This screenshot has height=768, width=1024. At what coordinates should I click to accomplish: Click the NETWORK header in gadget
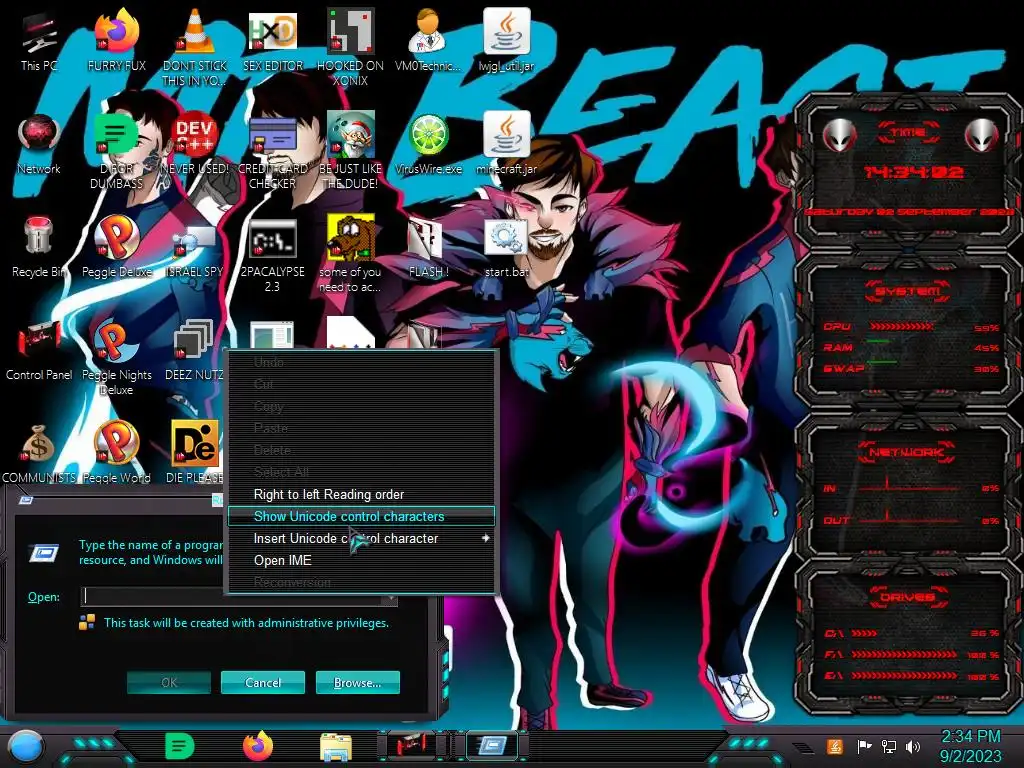tap(906, 451)
